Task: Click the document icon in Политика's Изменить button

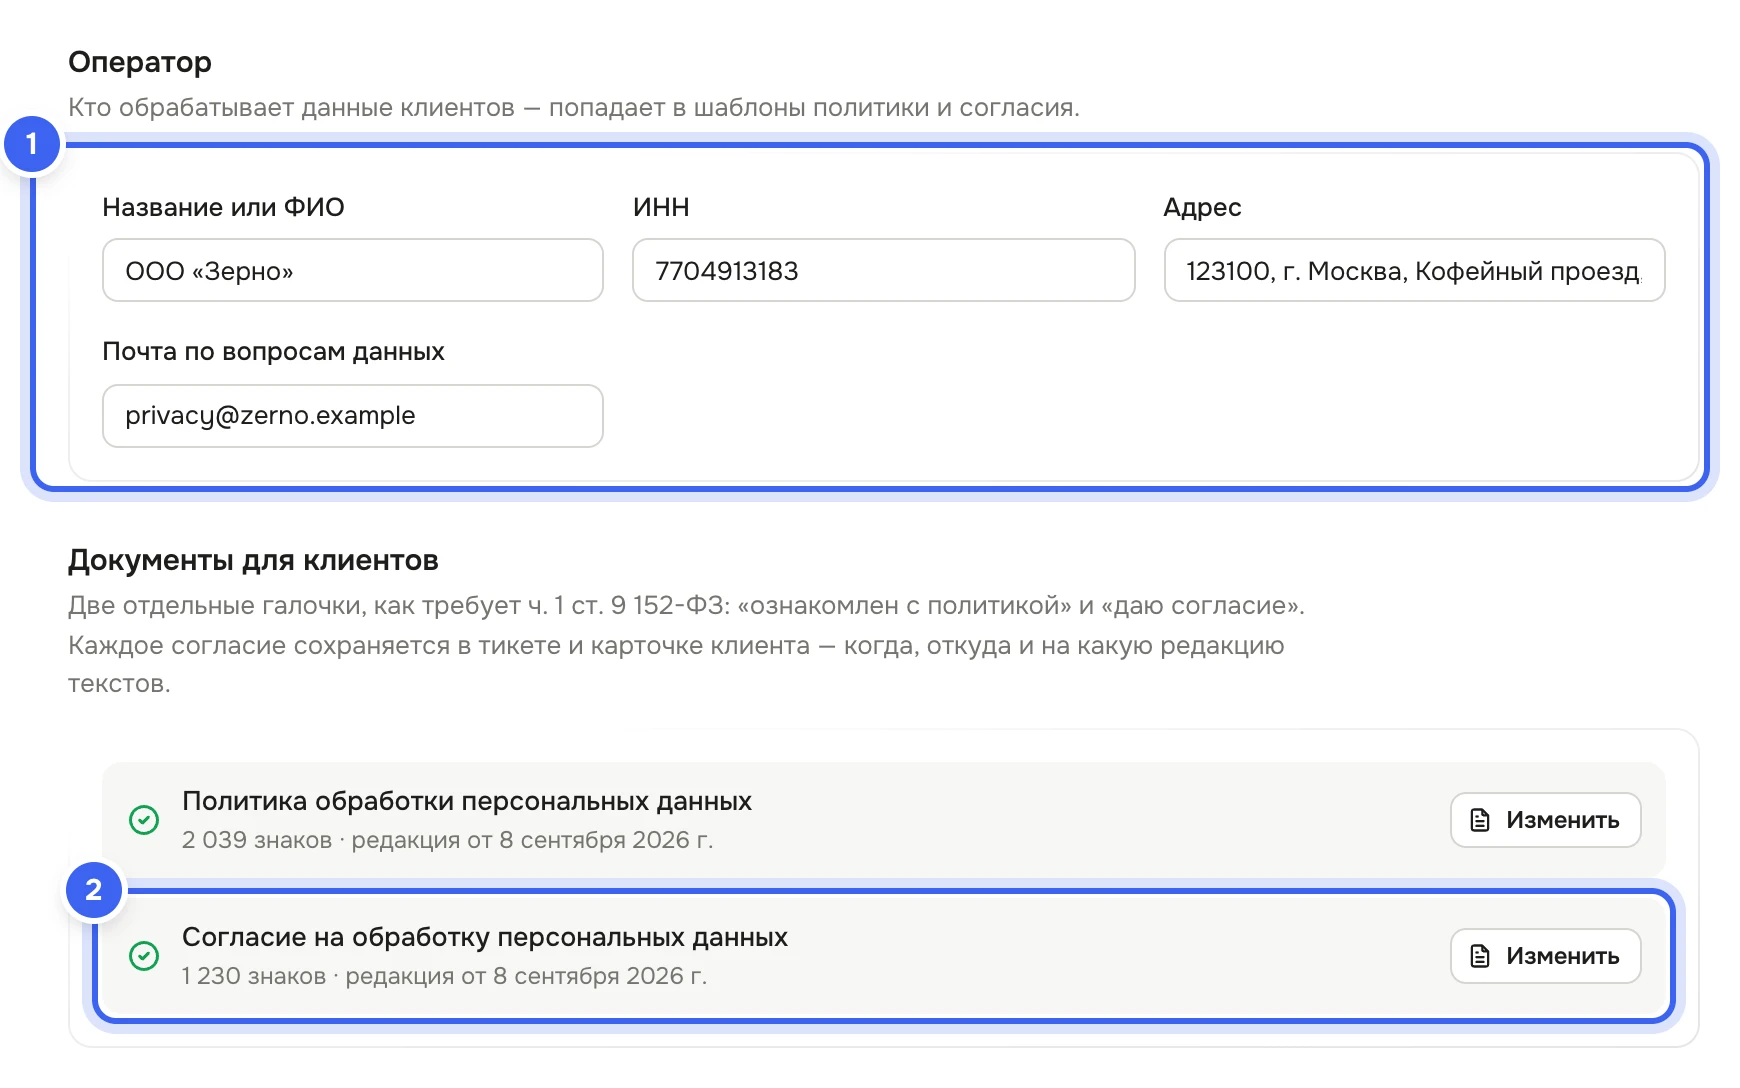Action: click(x=1480, y=820)
